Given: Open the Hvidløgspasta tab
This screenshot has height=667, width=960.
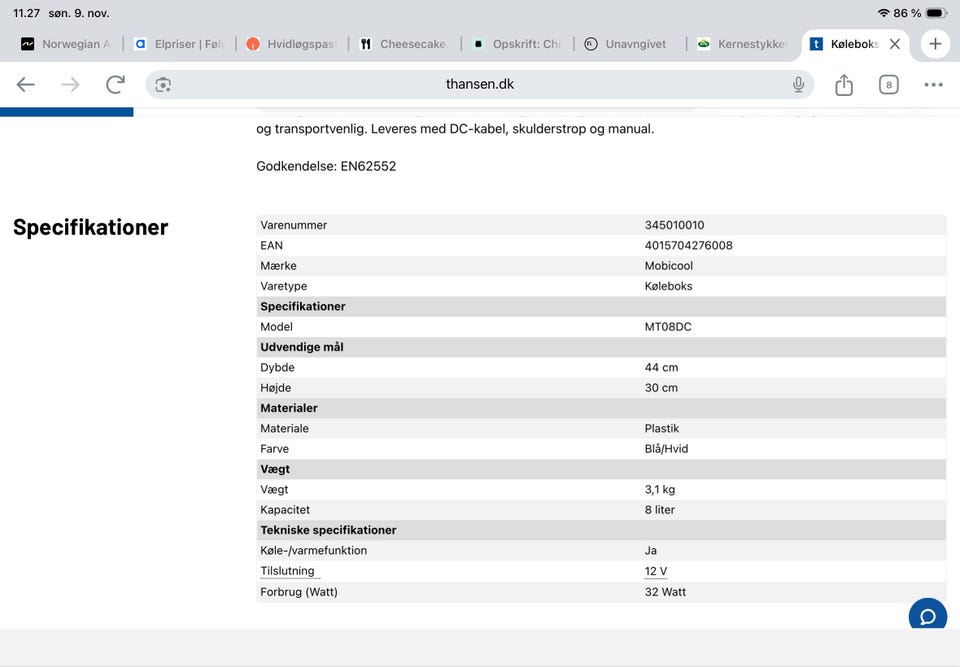Looking at the screenshot, I should click(291, 44).
